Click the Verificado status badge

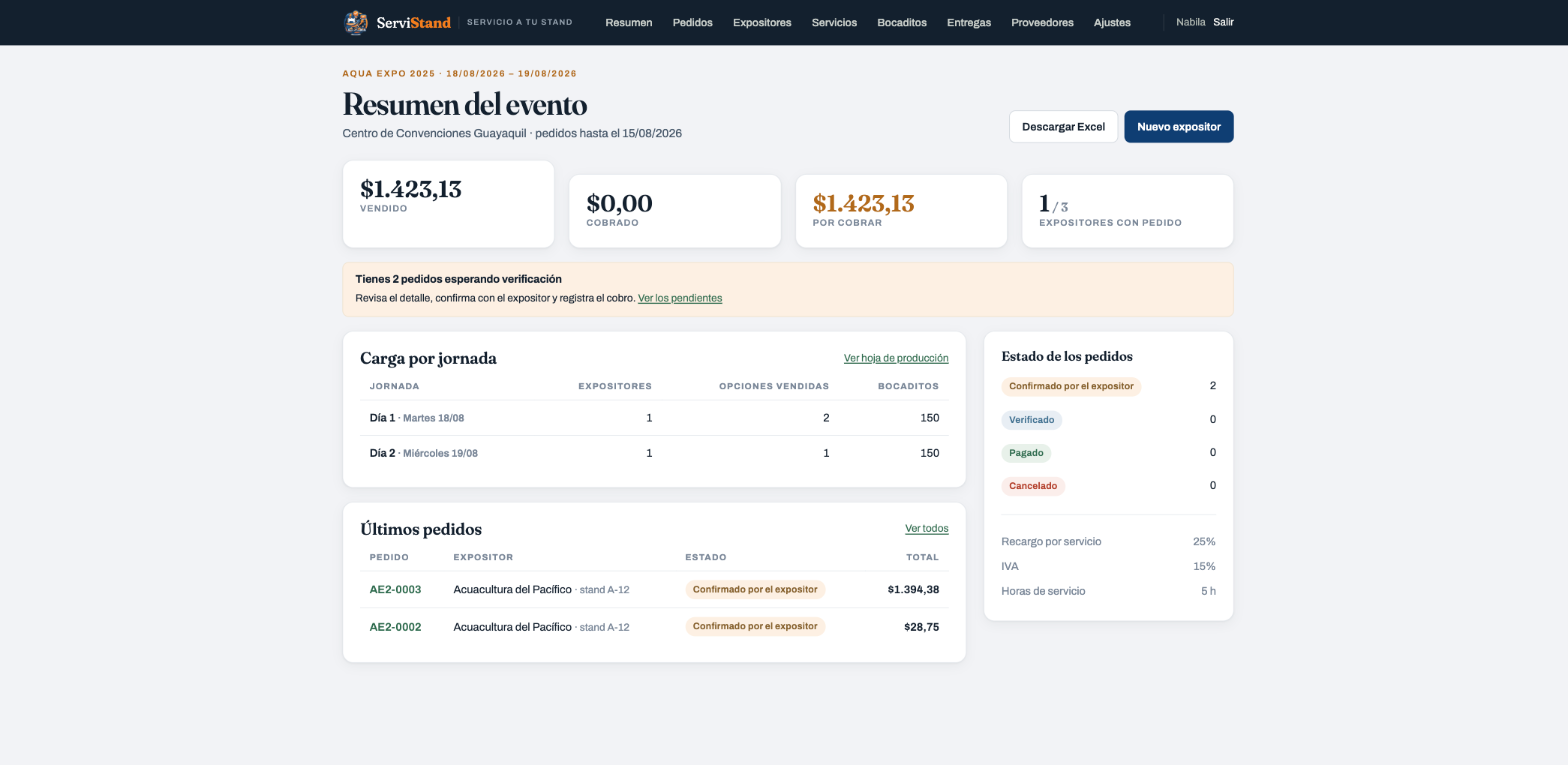click(x=1031, y=420)
